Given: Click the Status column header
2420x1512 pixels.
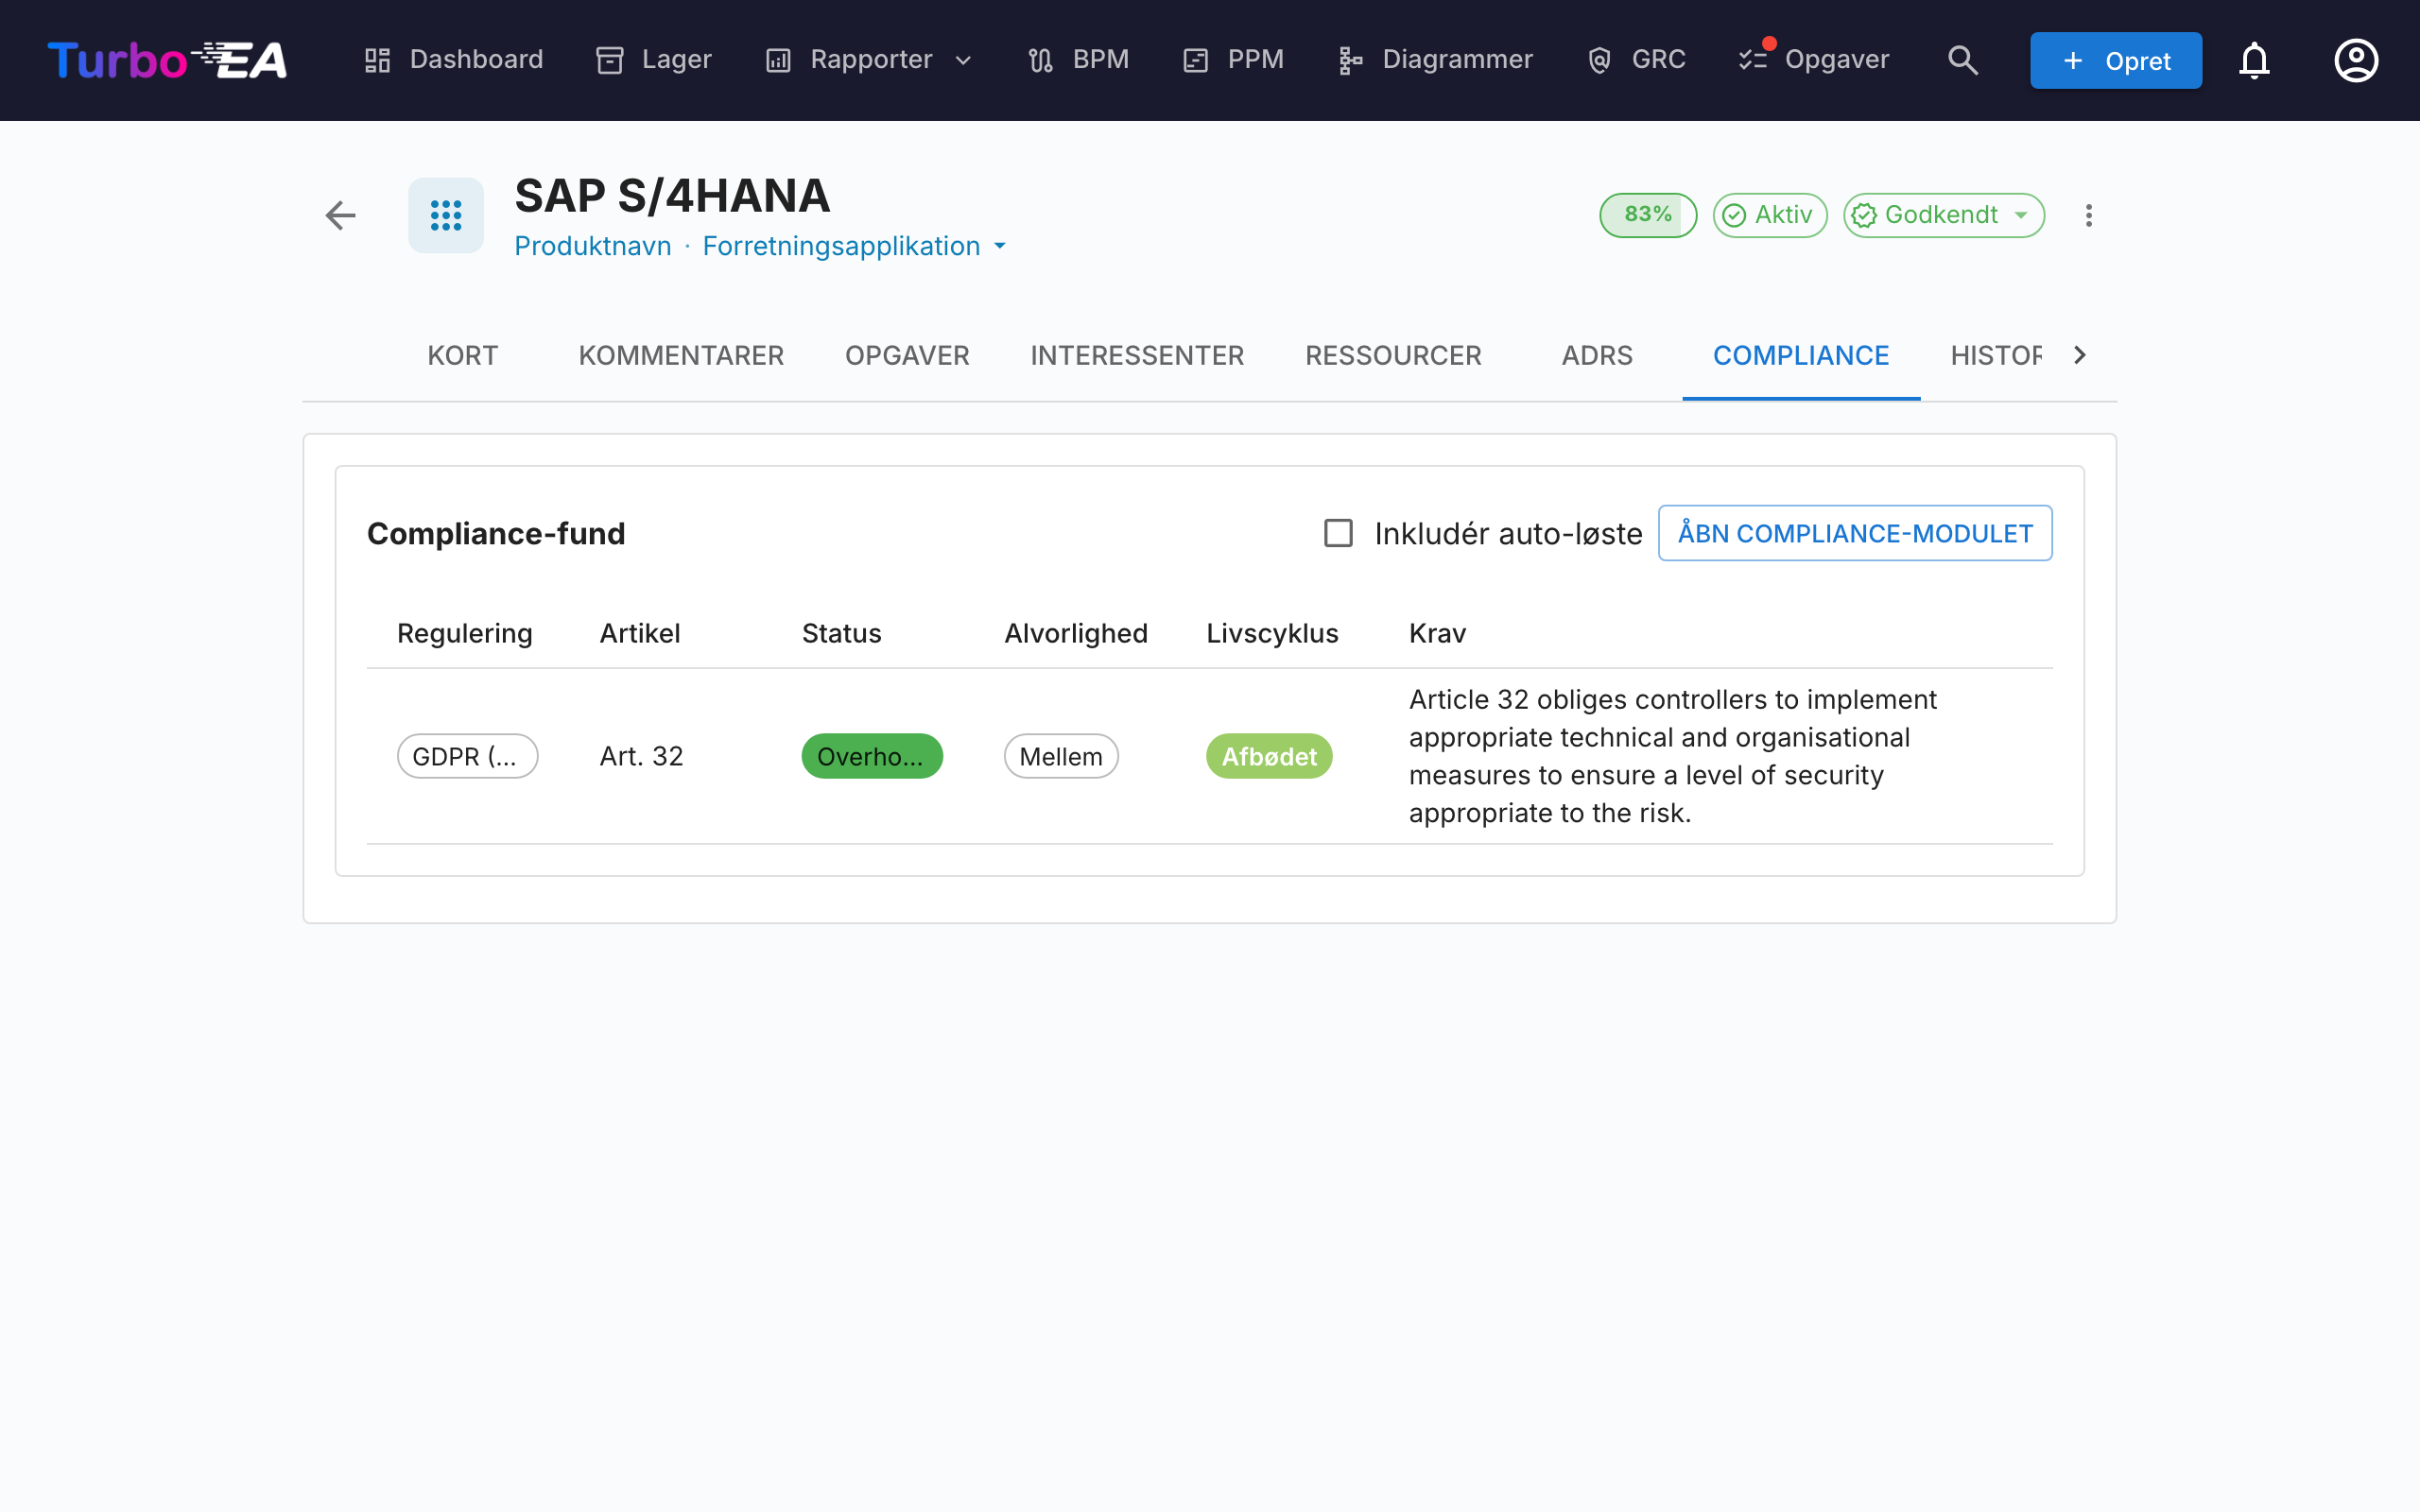Looking at the screenshot, I should 841,633.
